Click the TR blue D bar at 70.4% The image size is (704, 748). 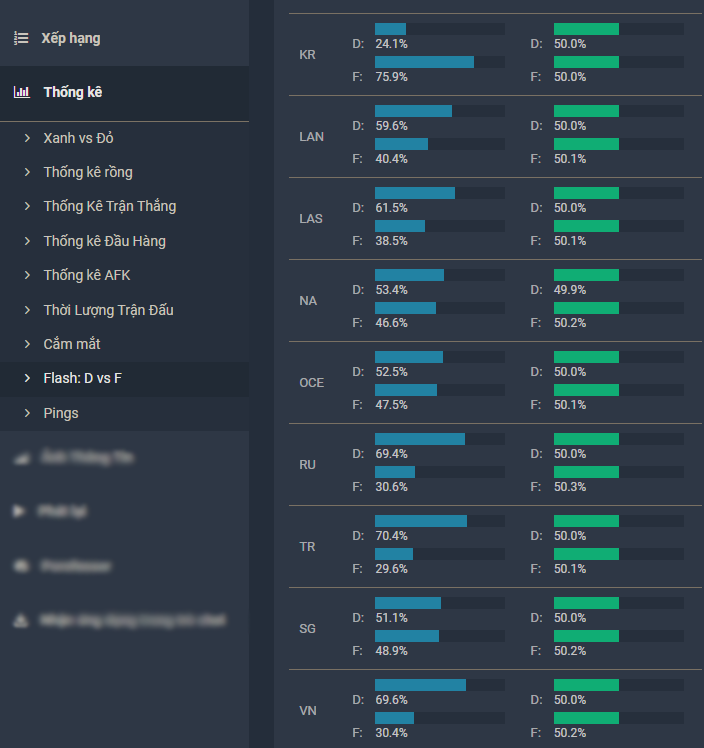tap(421, 521)
